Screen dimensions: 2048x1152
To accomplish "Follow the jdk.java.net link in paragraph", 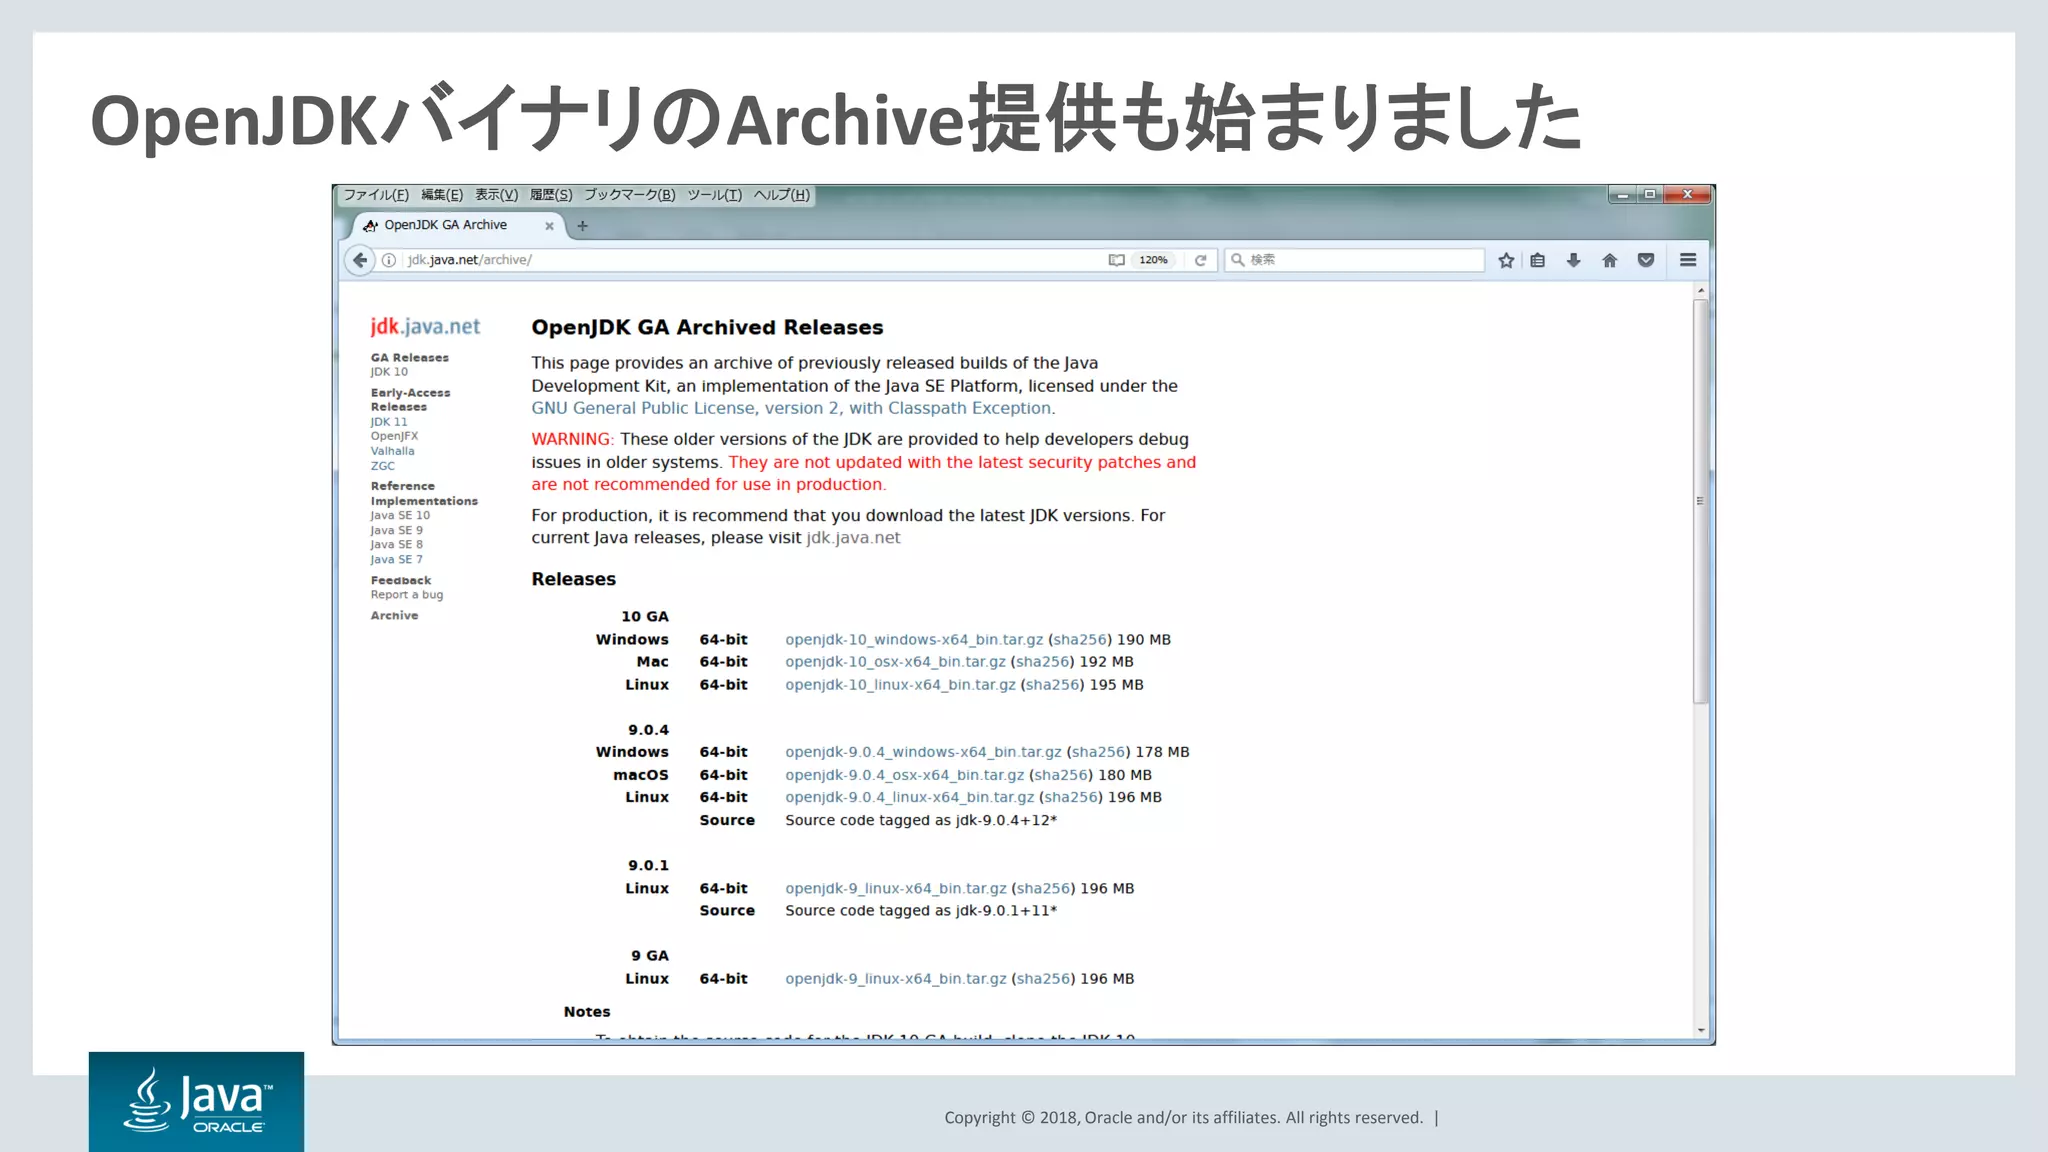I will pyautogui.click(x=853, y=538).
